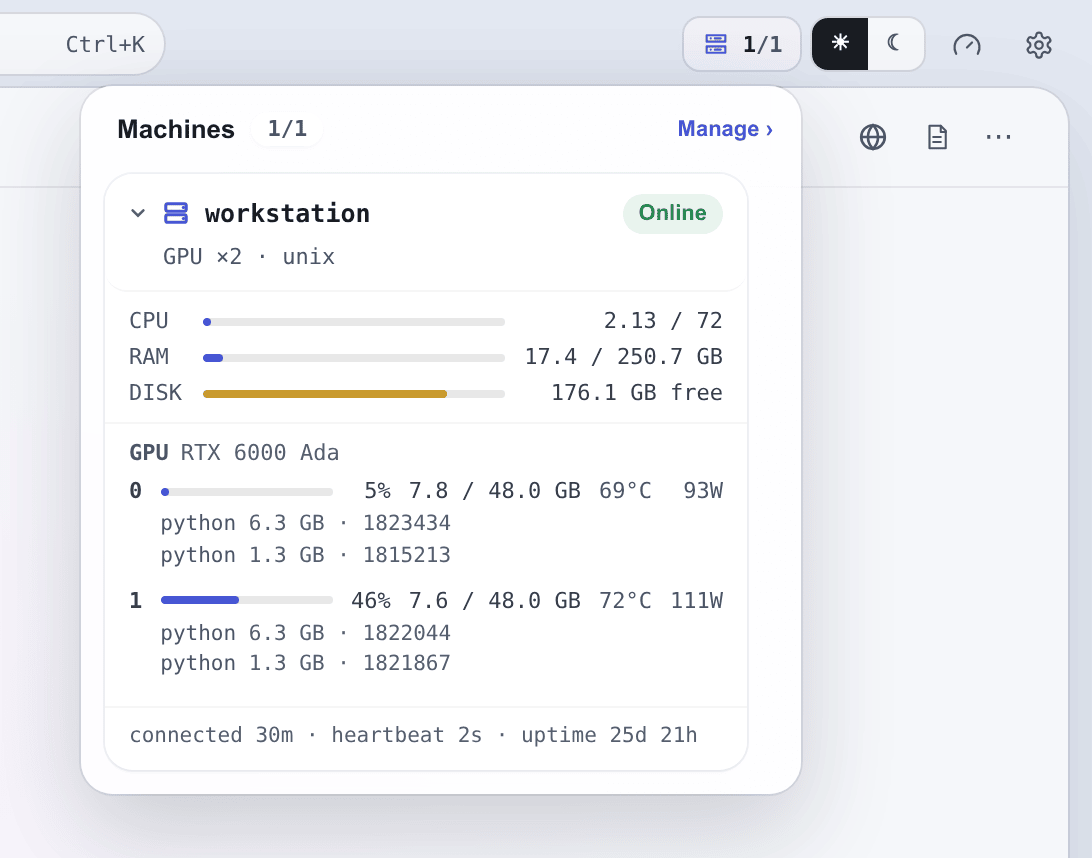The image size is (1092, 858).
Task: Click the GPU 1 utilization "46%" value
Action: 370,600
